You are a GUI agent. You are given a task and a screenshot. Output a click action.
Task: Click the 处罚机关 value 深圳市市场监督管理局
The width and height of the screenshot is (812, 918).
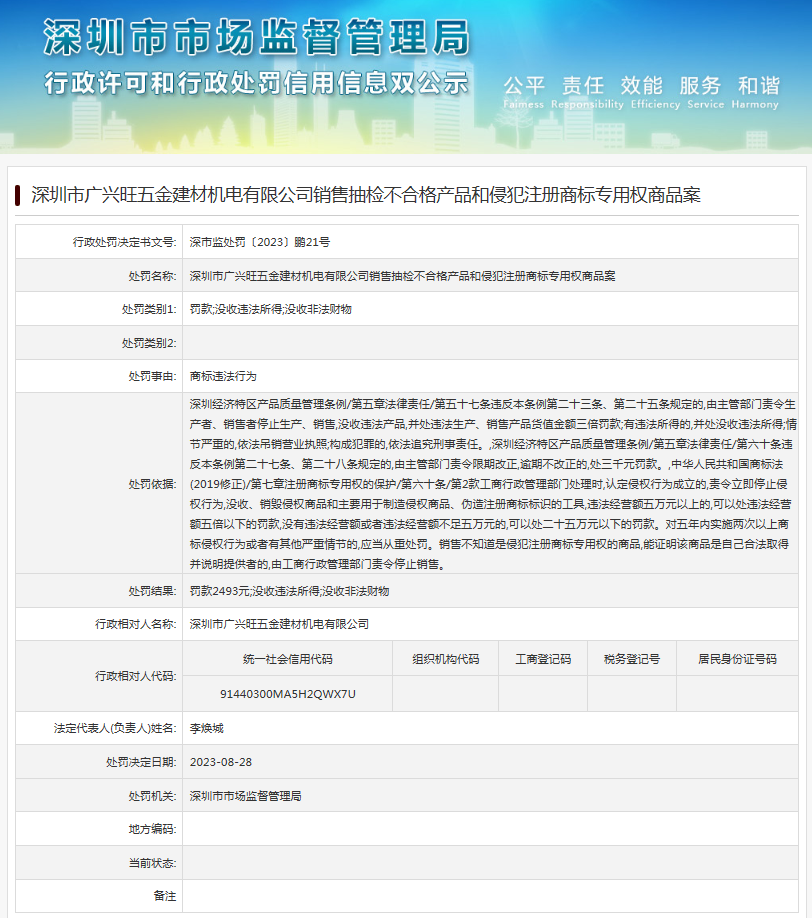(x=245, y=796)
